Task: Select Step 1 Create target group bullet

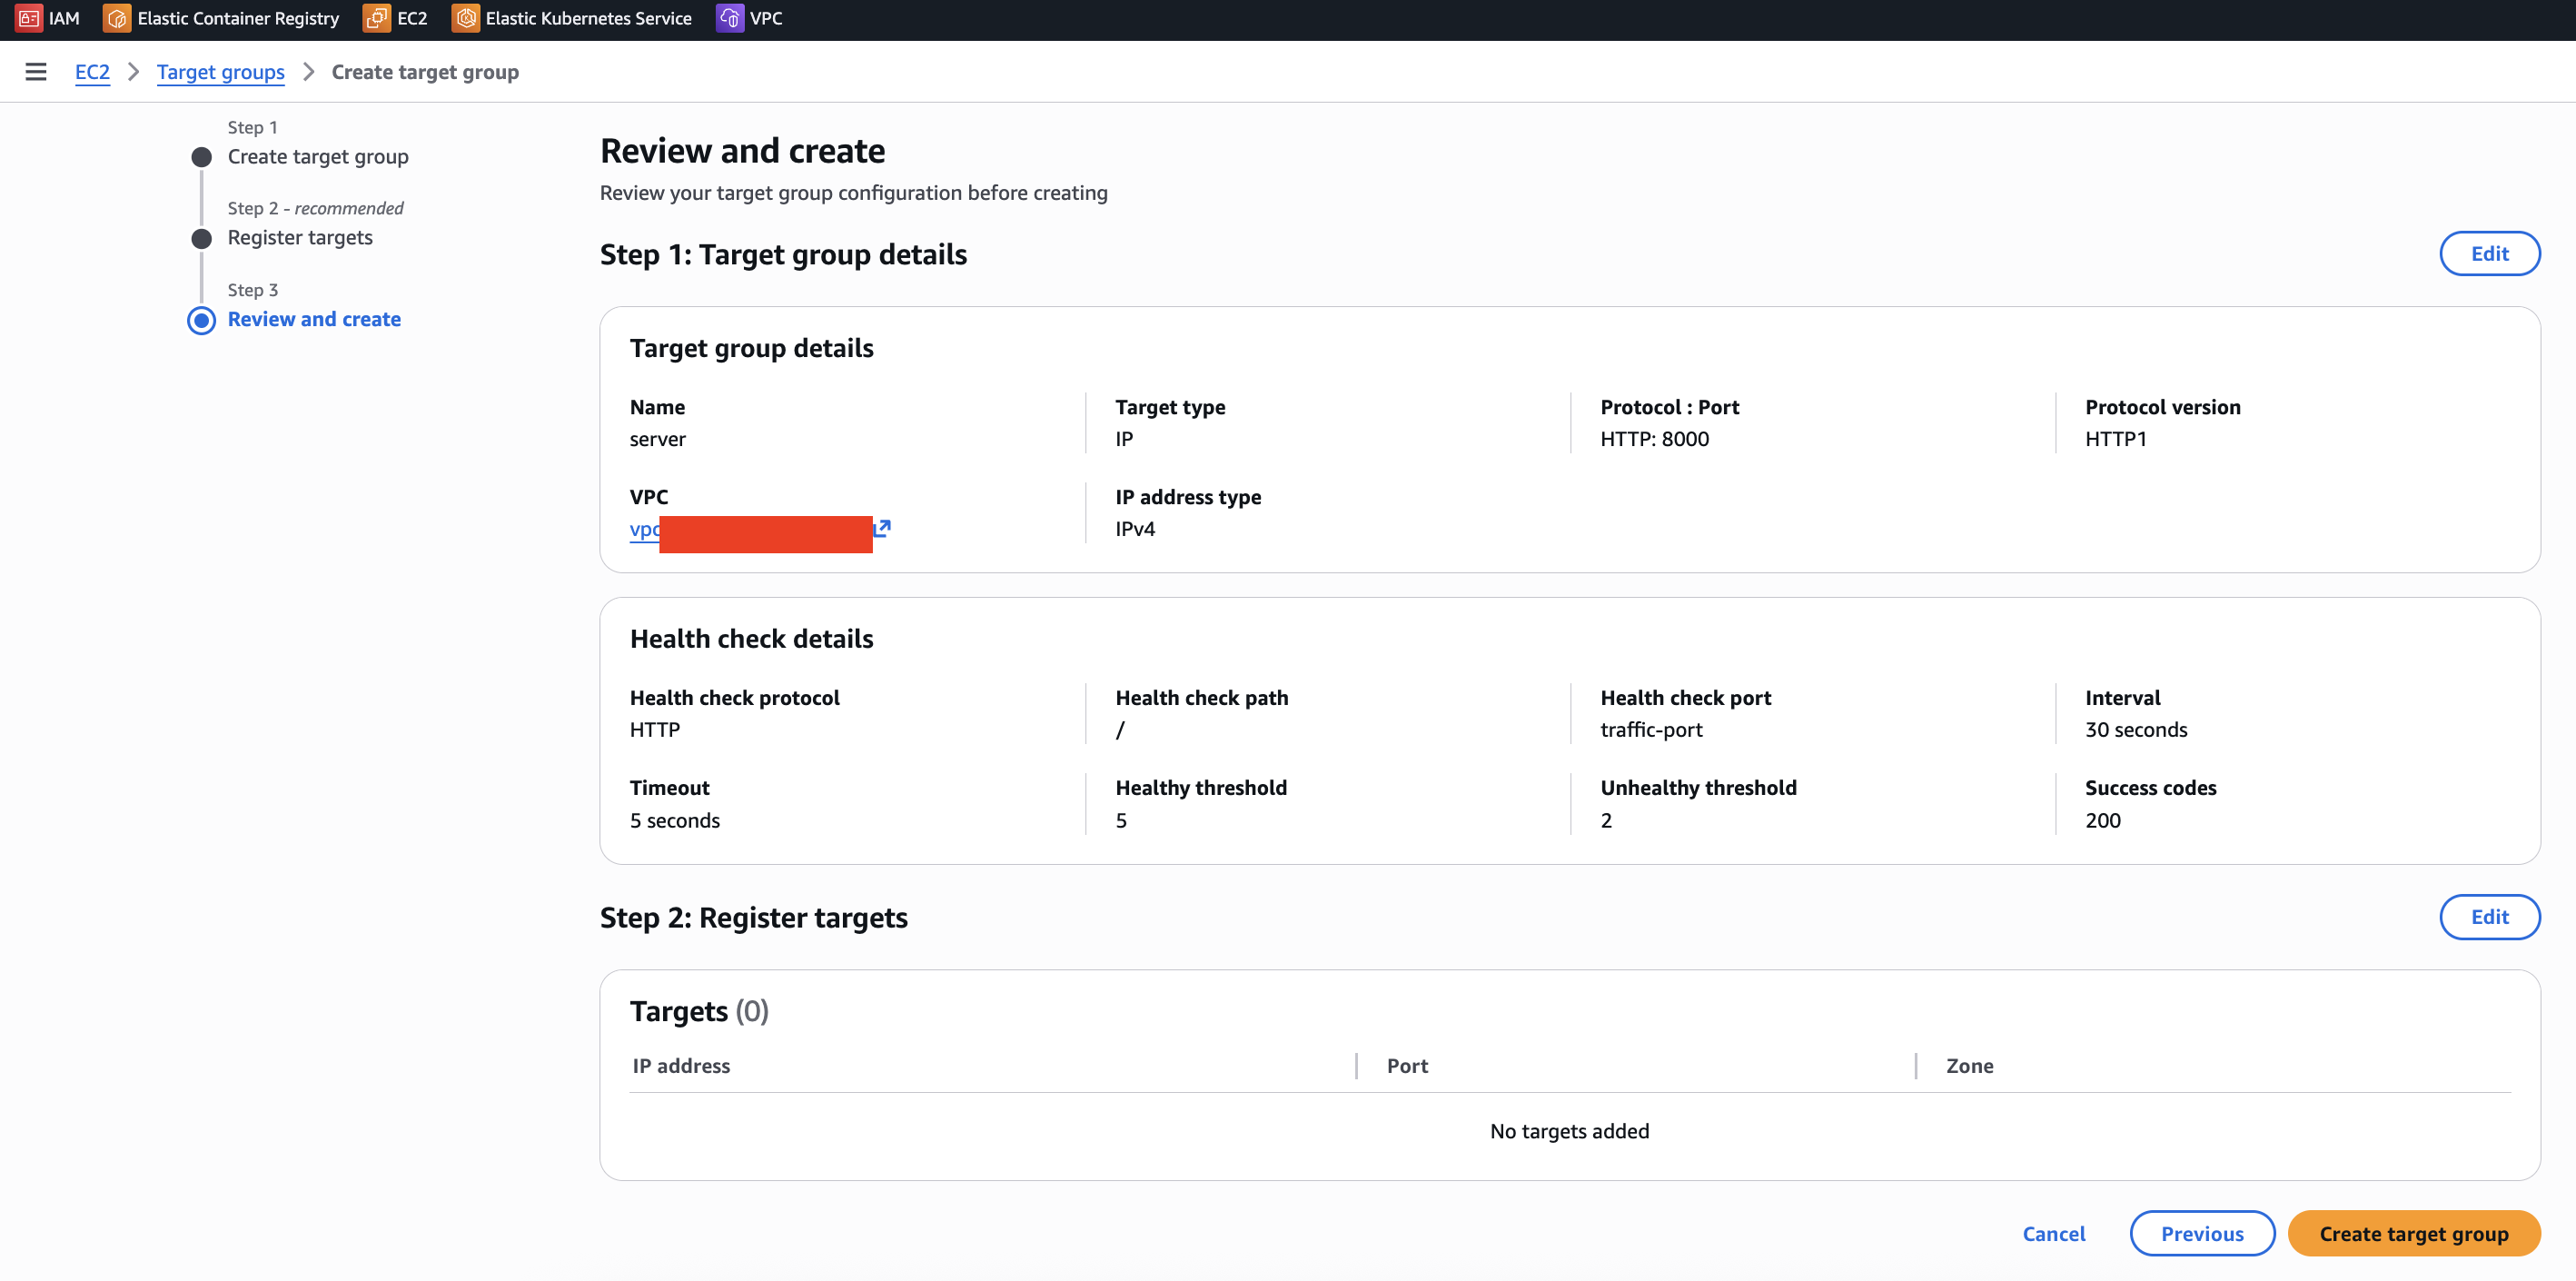Action: point(202,157)
